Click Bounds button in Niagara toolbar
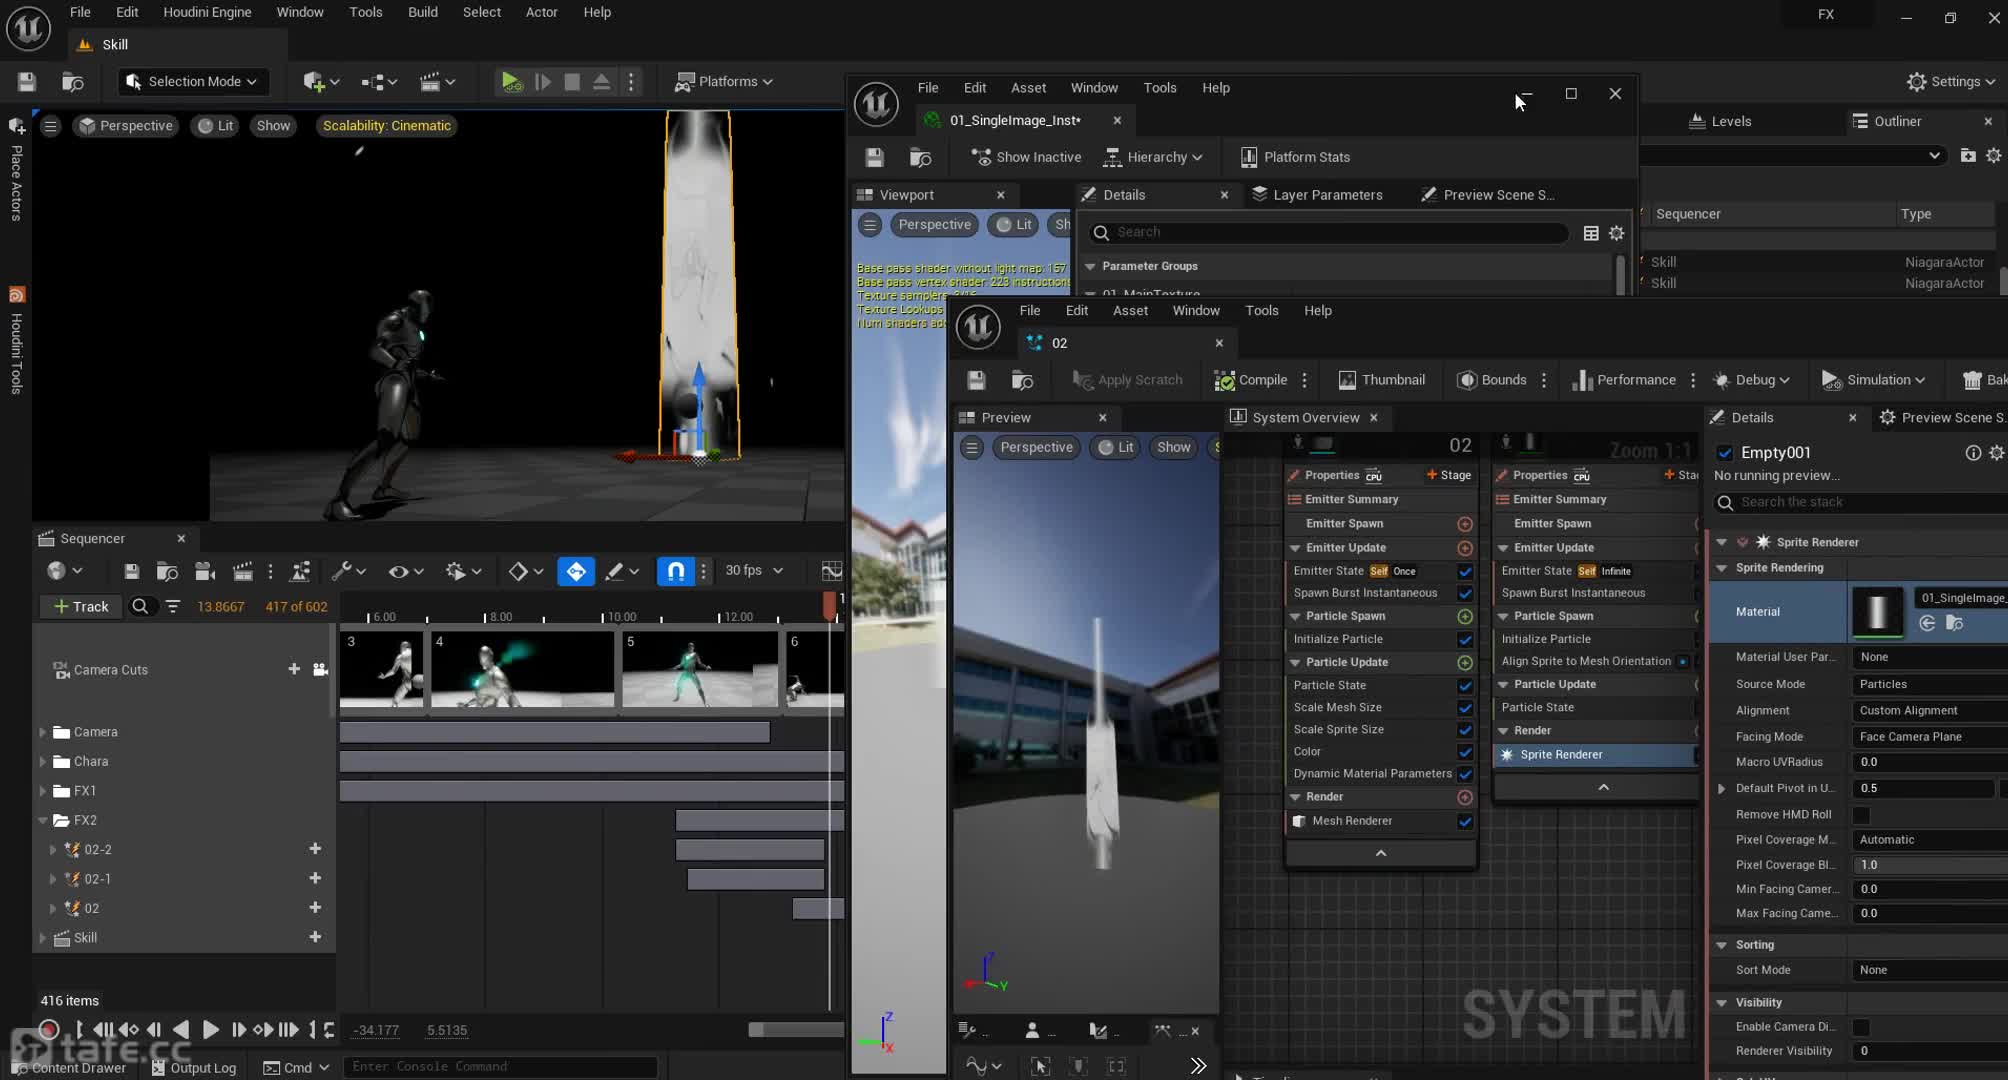This screenshot has height=1080, width=2008. point(1492,380)
